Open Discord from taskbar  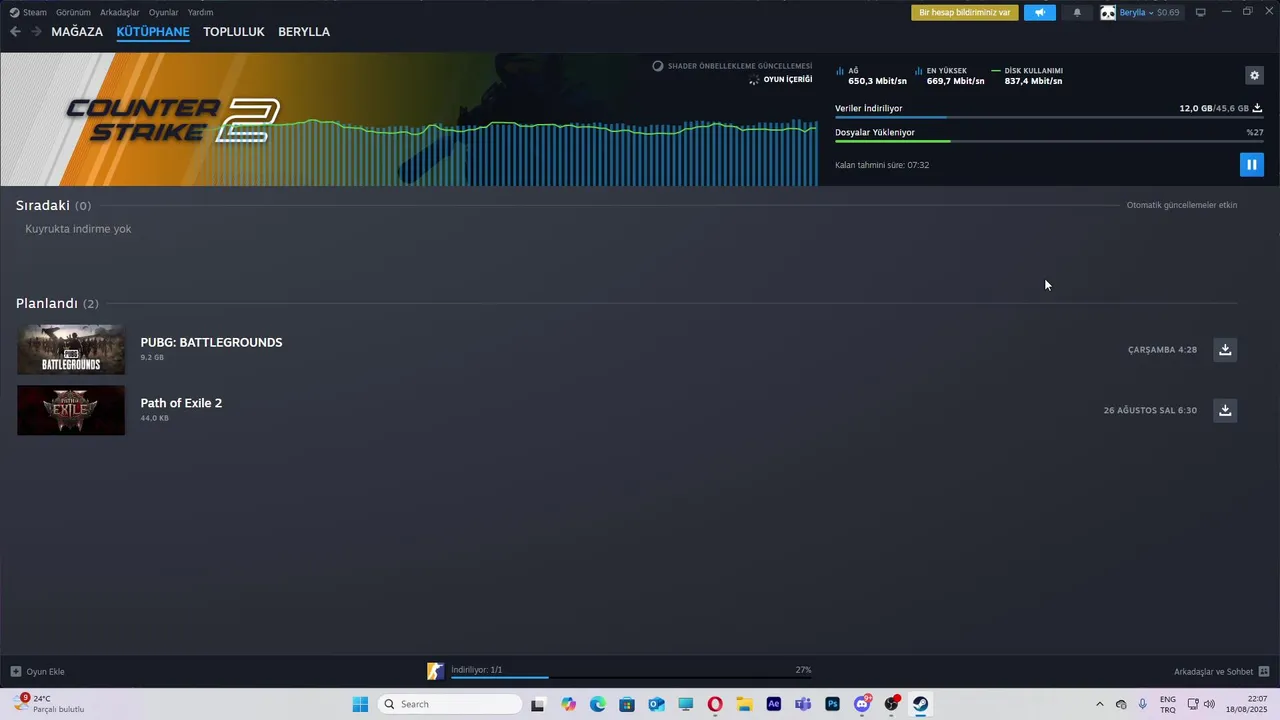(x=862, y=704)
